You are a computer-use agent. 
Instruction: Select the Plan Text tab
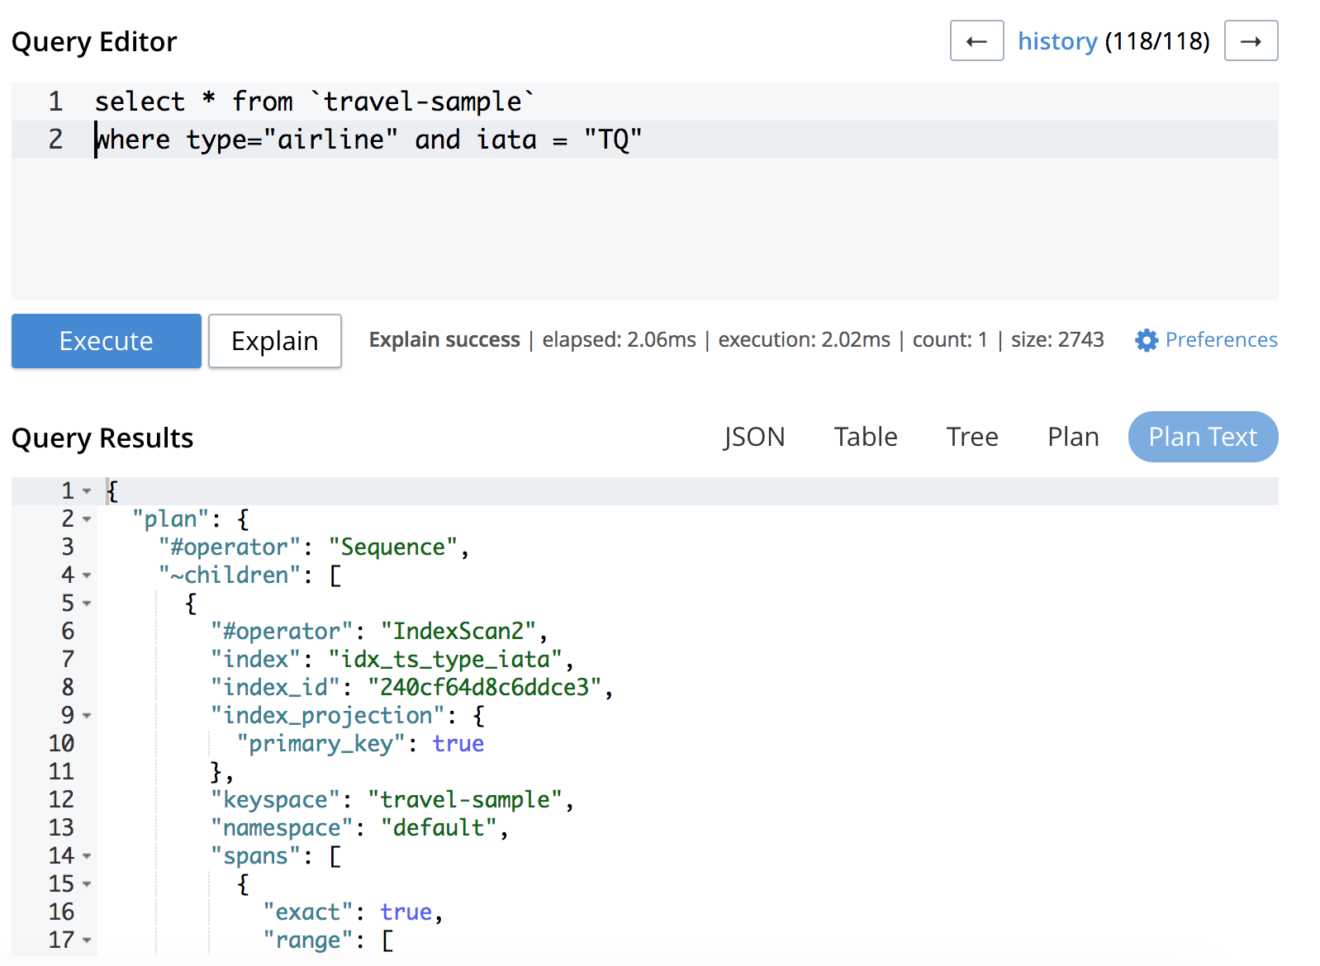tap(1202, 436)
